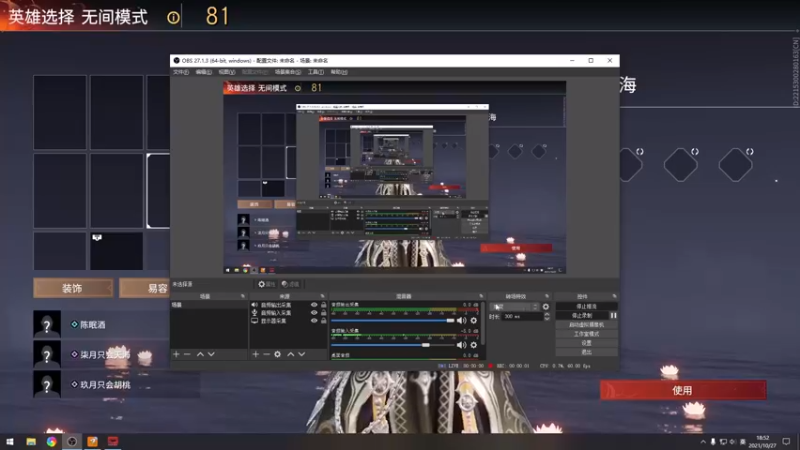Toggle the lock on the 音频输入采集 source
This screenshot has width=800, height=450.
tap(323, 313)
